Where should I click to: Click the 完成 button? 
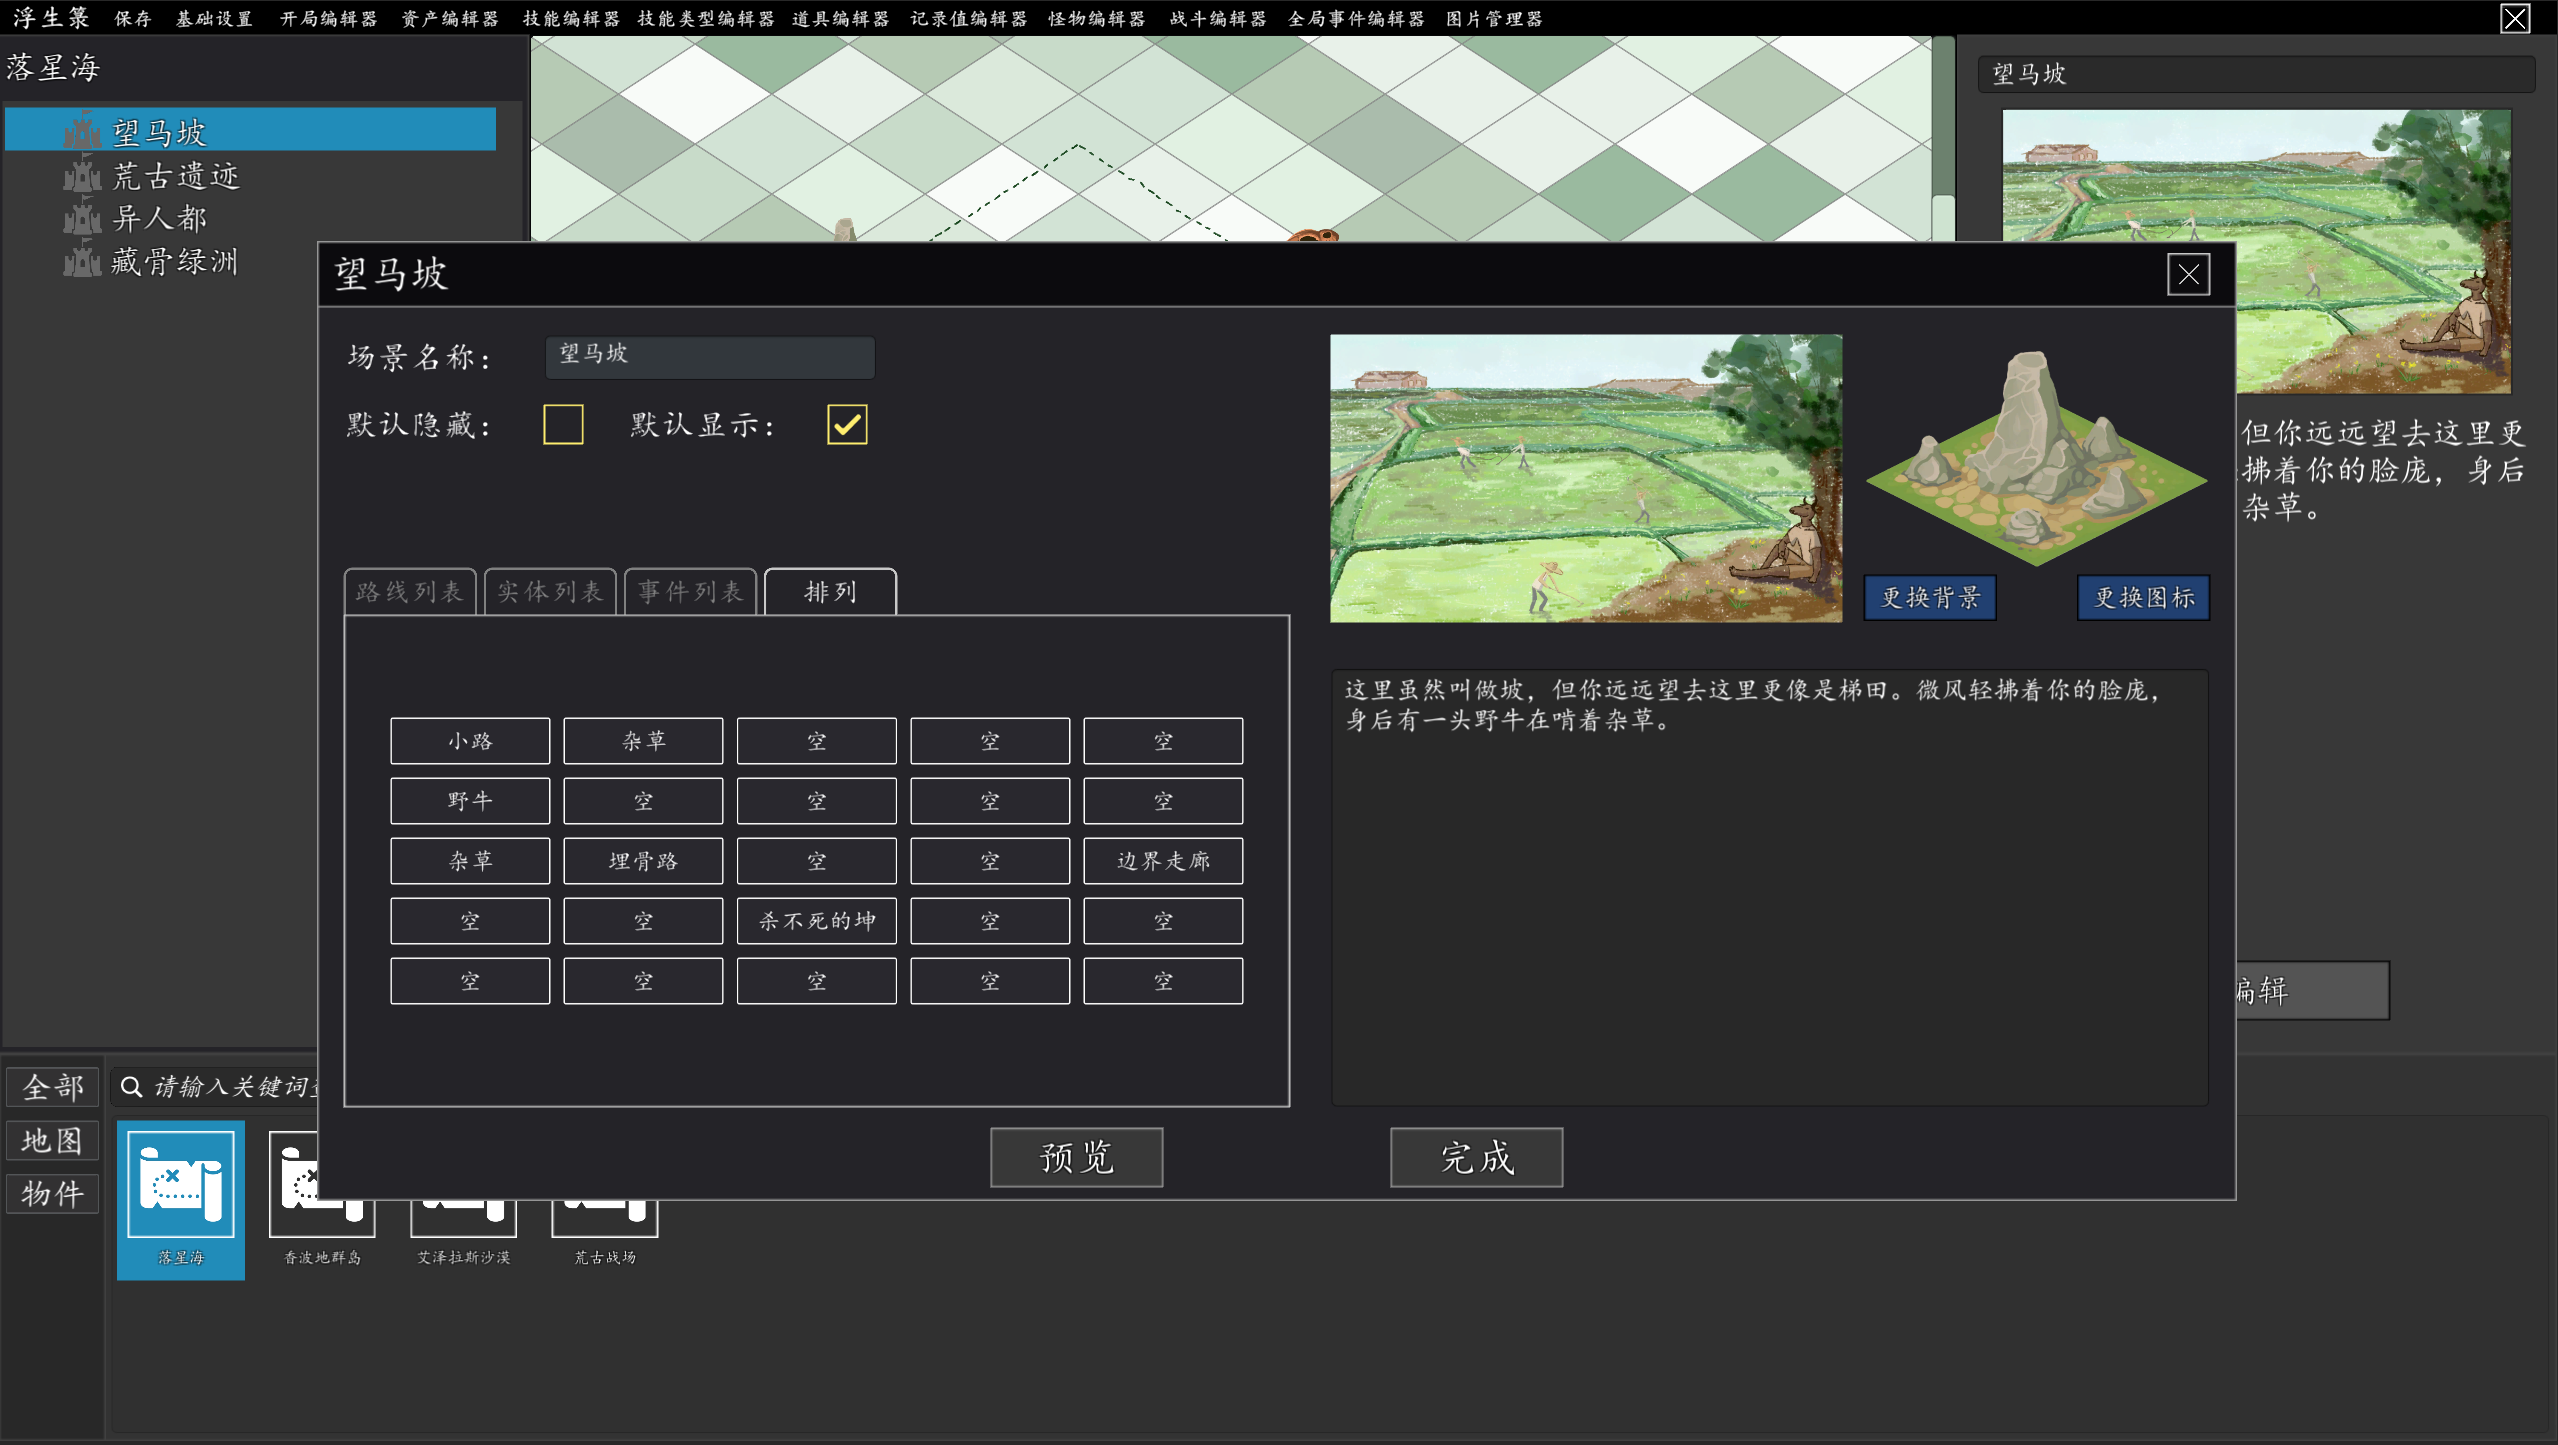pyautogui.click(x=1476, y=1157)
